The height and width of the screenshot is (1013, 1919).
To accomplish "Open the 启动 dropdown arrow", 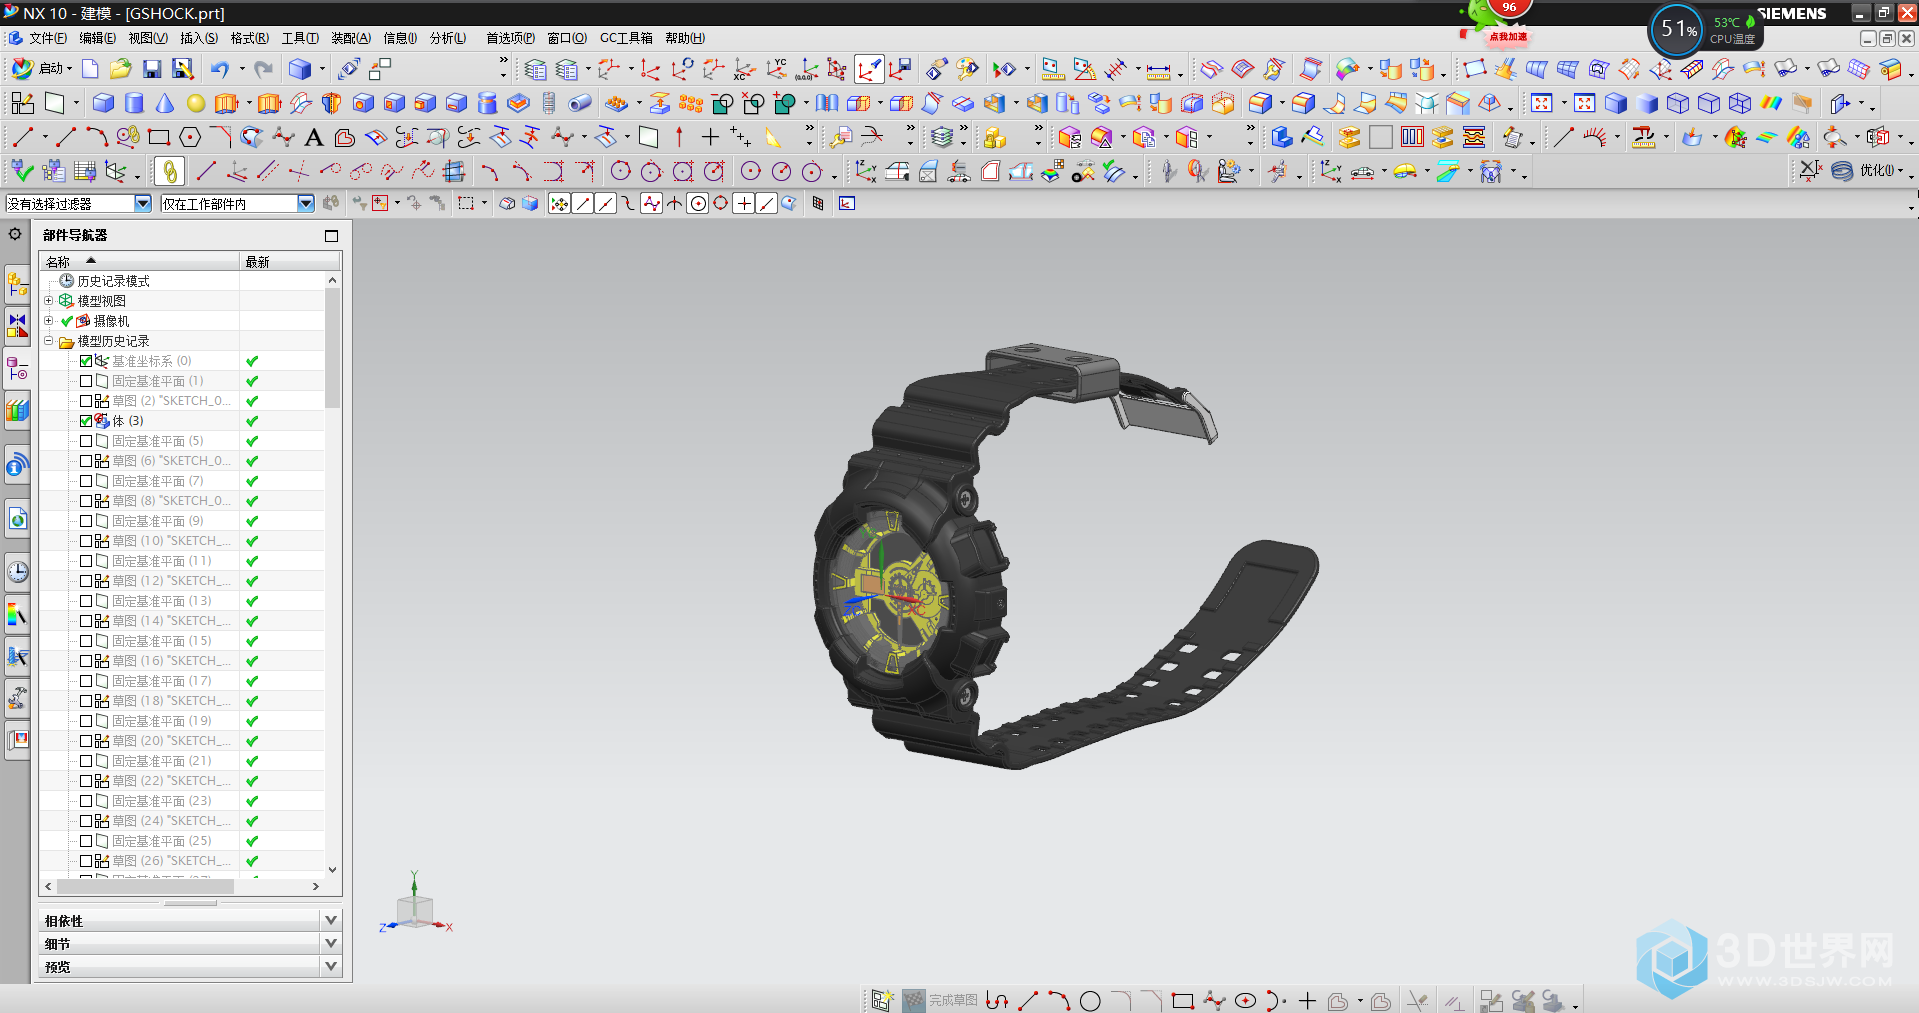I will pyautogui.click(x=70, y=69).
